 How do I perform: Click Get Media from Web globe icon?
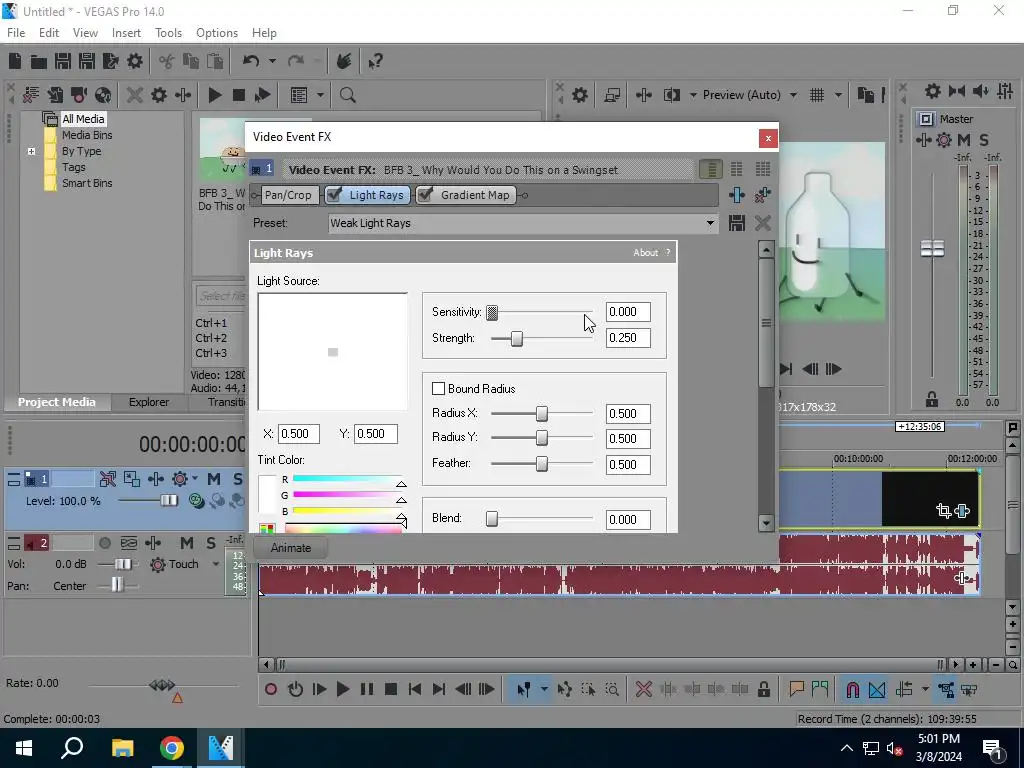click(x=103, y=95)
